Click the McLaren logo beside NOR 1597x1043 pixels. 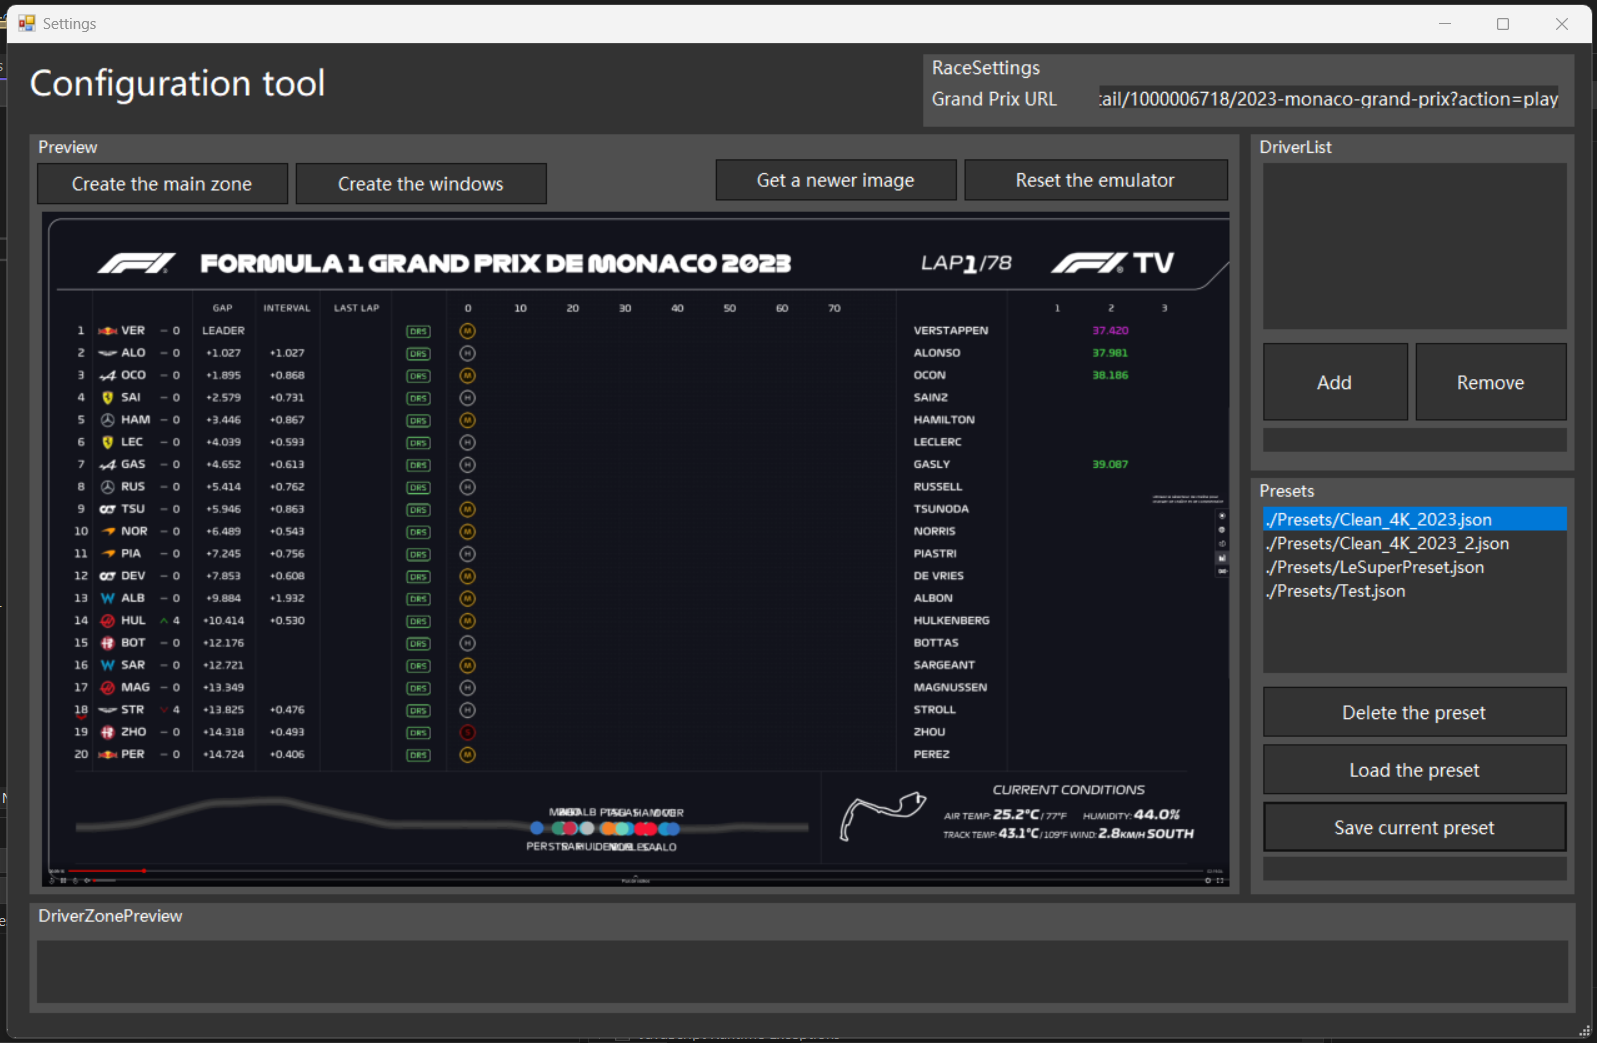[x=108, y=531]
